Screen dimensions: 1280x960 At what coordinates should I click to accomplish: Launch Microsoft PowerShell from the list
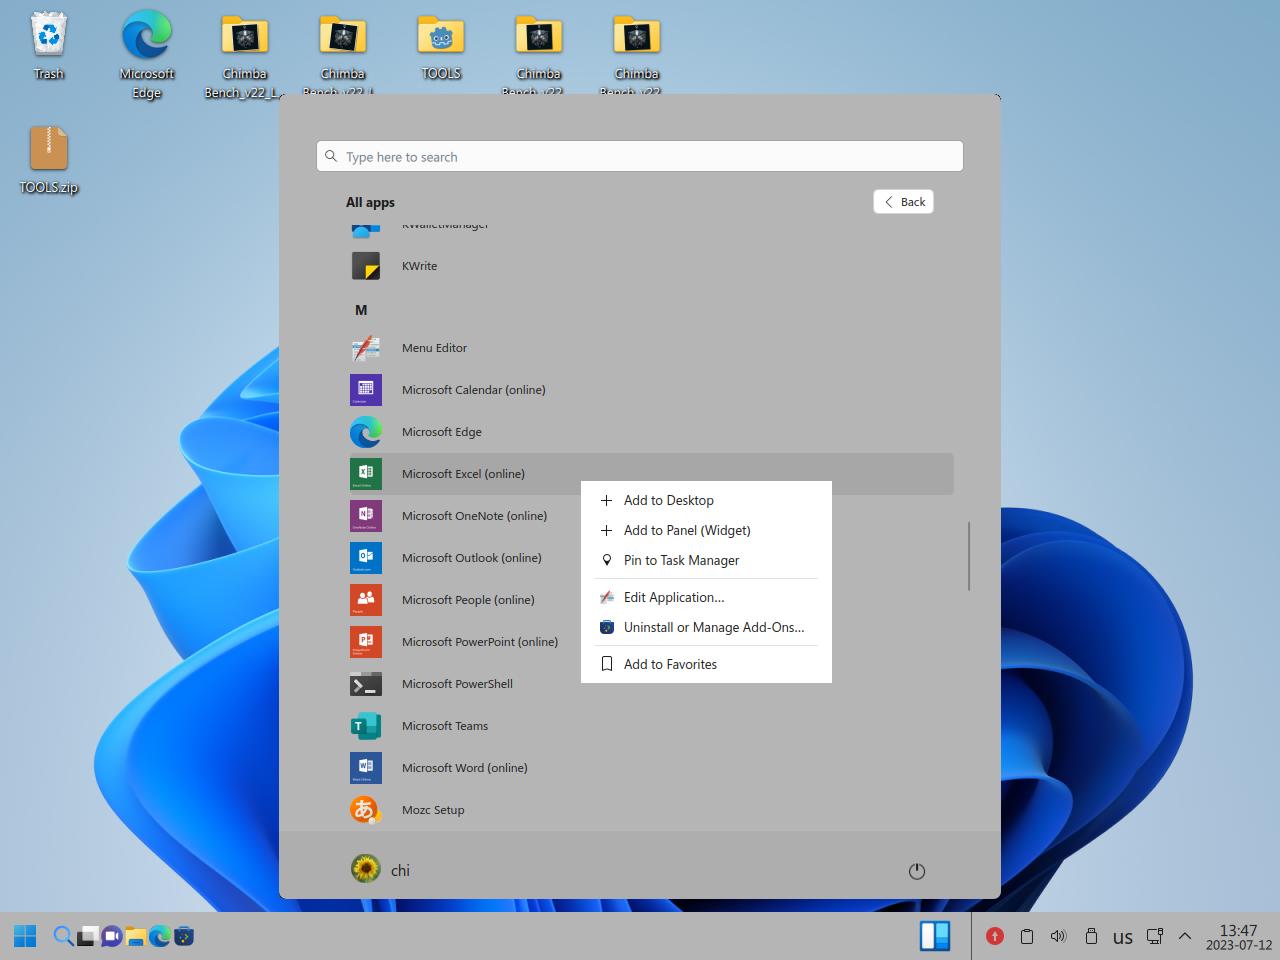456,684
